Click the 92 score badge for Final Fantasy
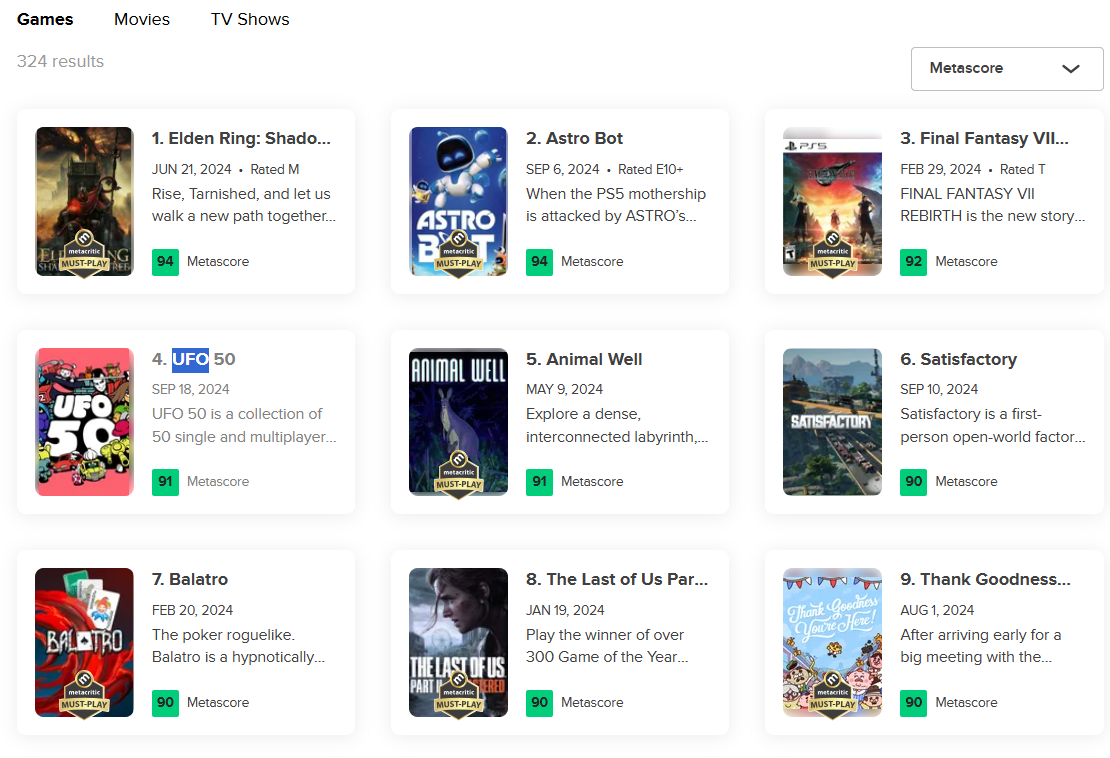This screenshot has width=1110, height=758. click(913, 262)
